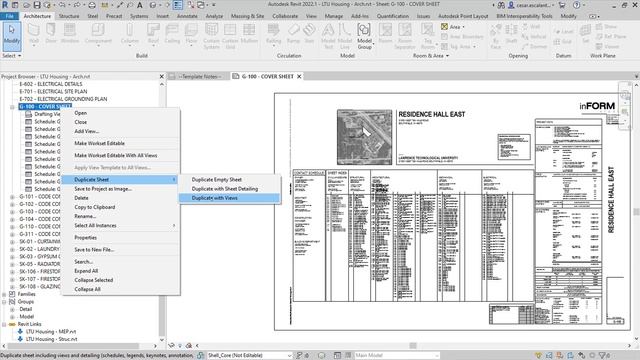Select E-701 - ELECTRICAL SITE PLAN sheet
The height and width of the screenshot is (360, 640).
(x=53, y=91)
